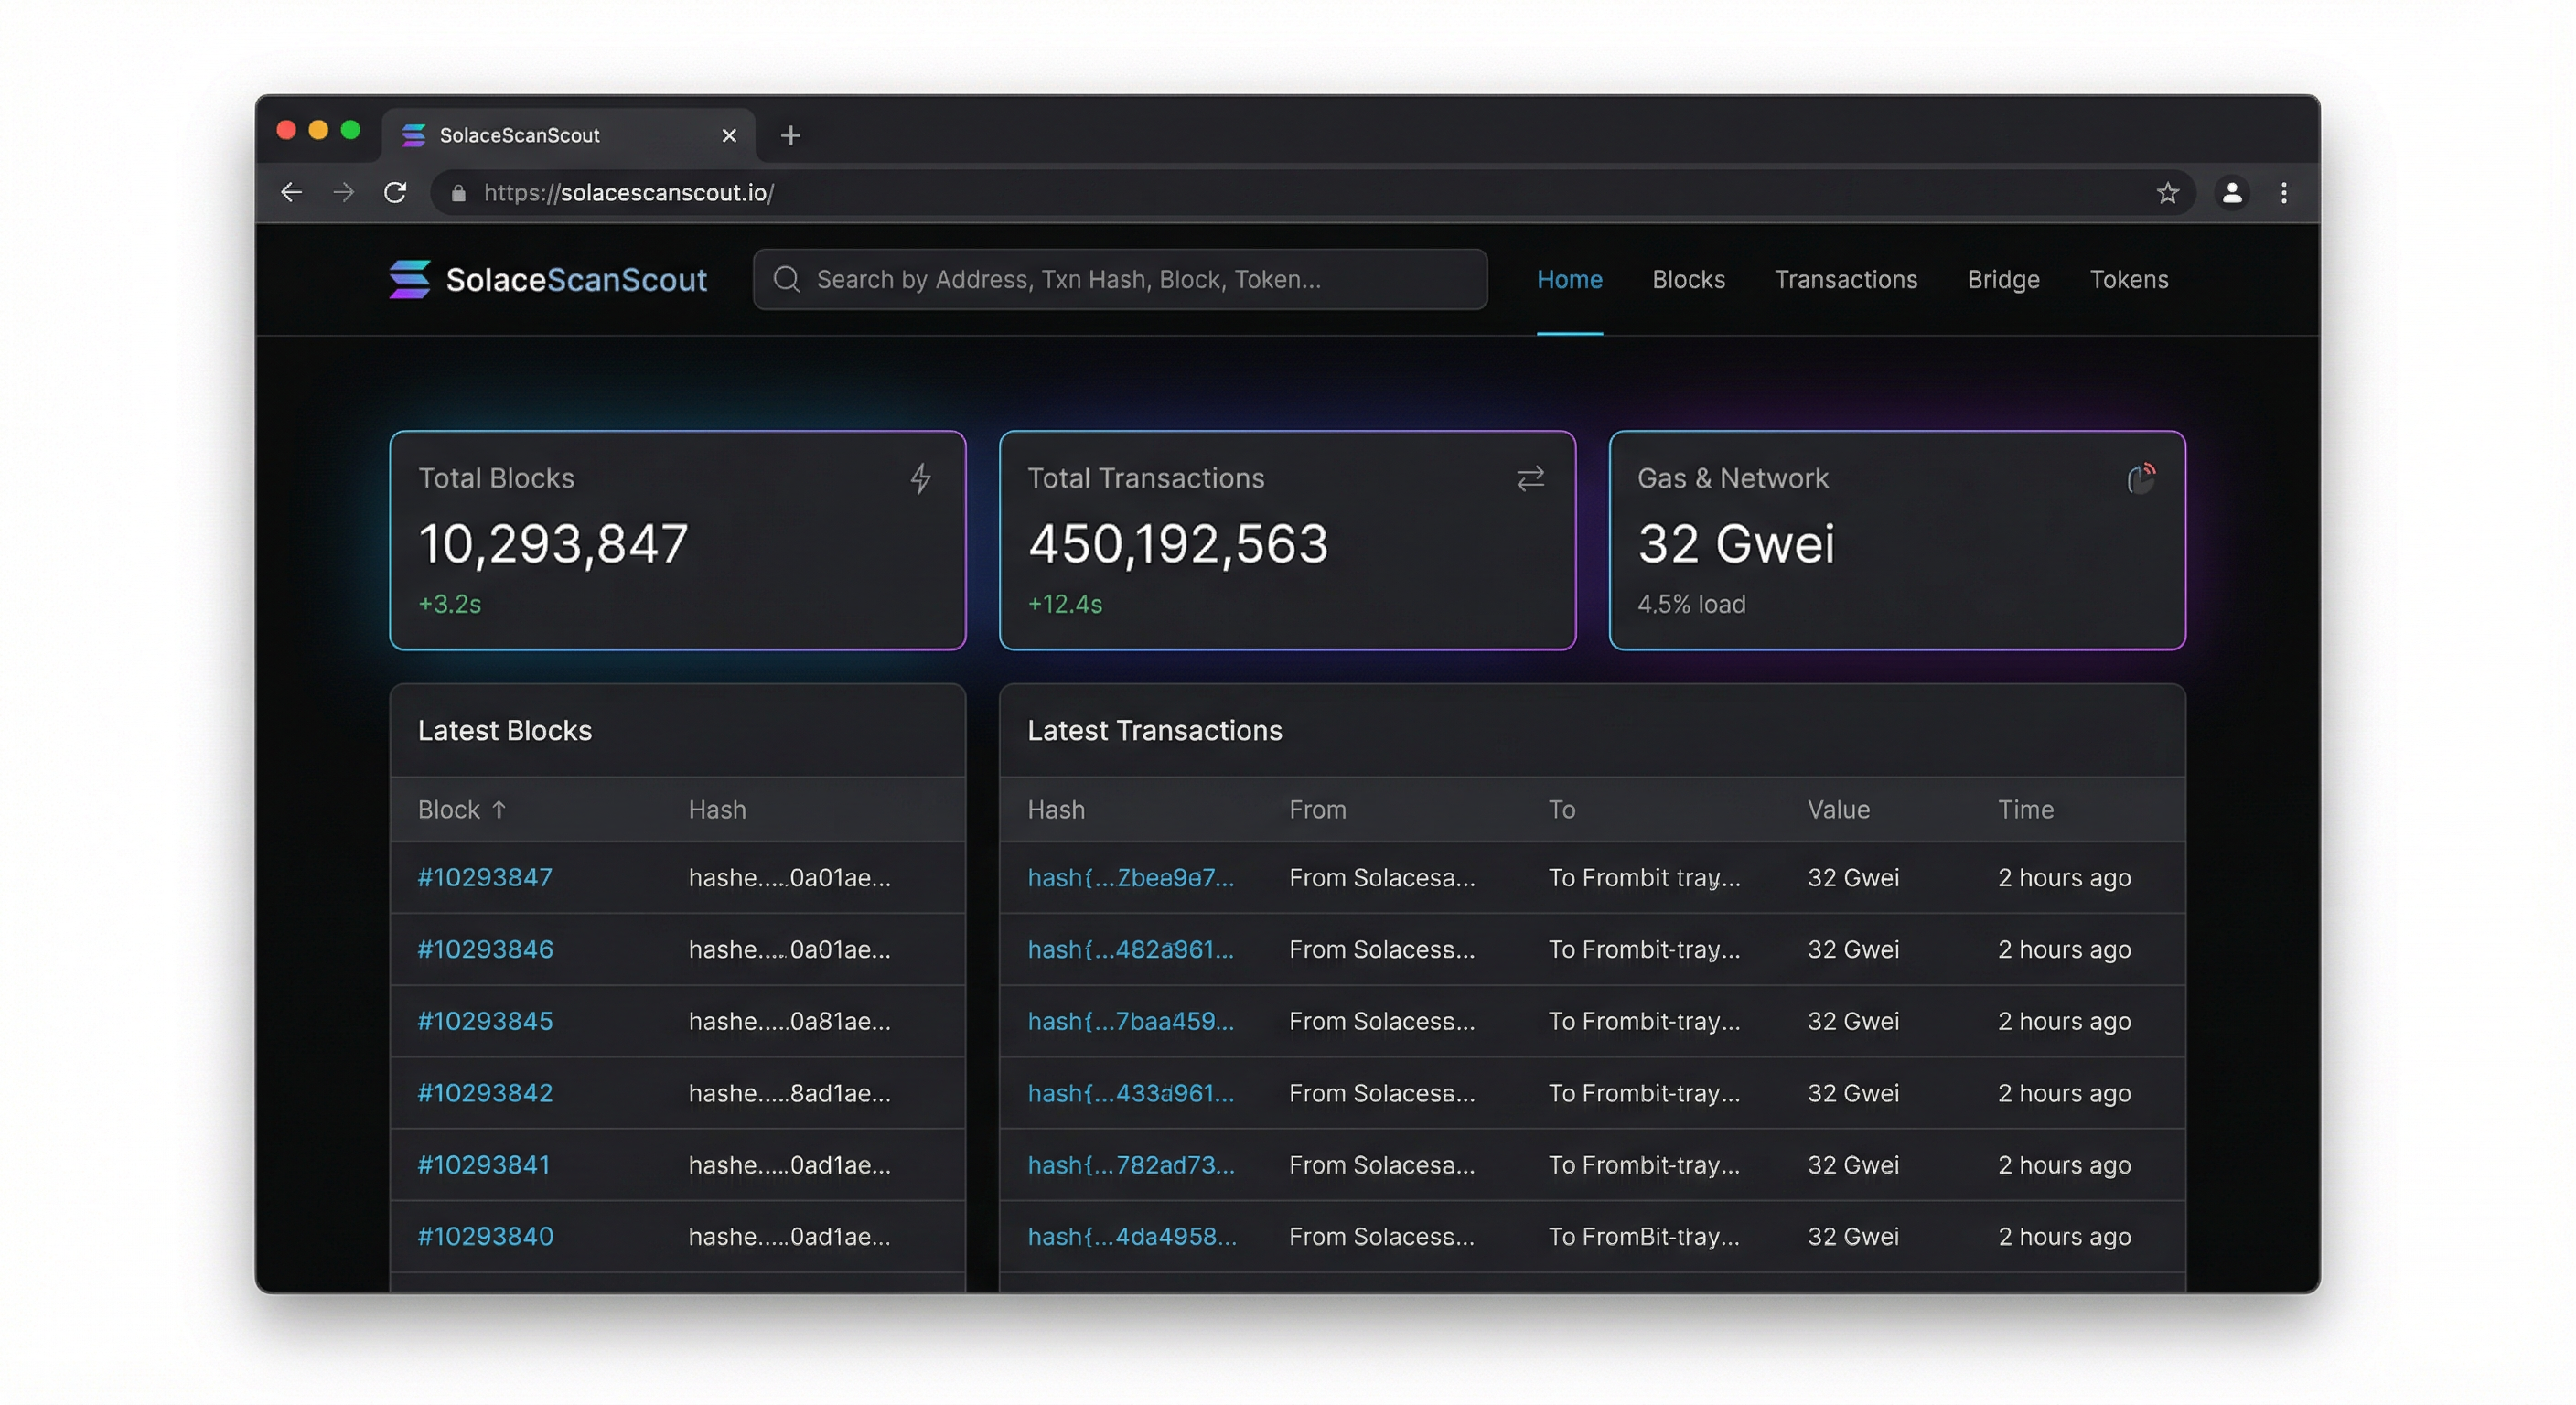Screen dimensions: 2576x1405
Task: Click the gas gauge icon in Gas & Network
Action: pos(2140,479)
